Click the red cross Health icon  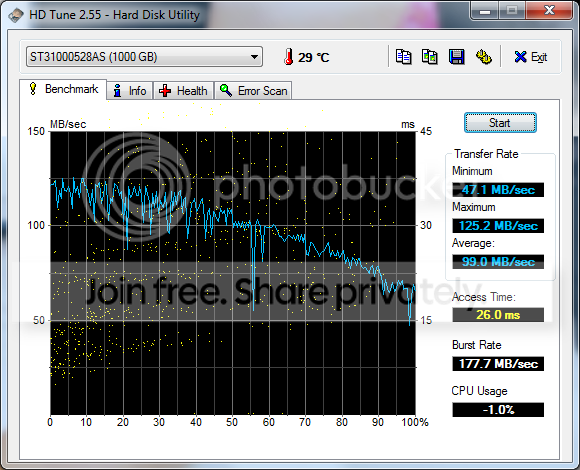(x=165, y=91)
